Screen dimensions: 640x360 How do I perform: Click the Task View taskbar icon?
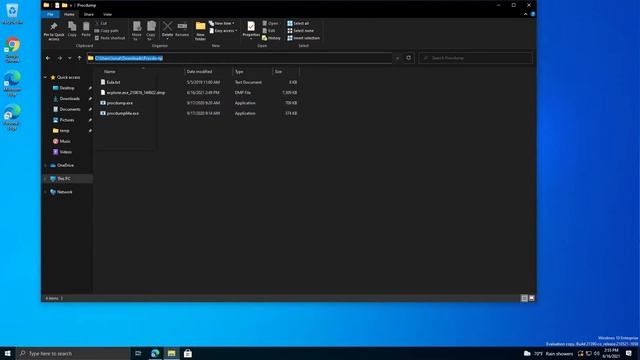[138, 353]
